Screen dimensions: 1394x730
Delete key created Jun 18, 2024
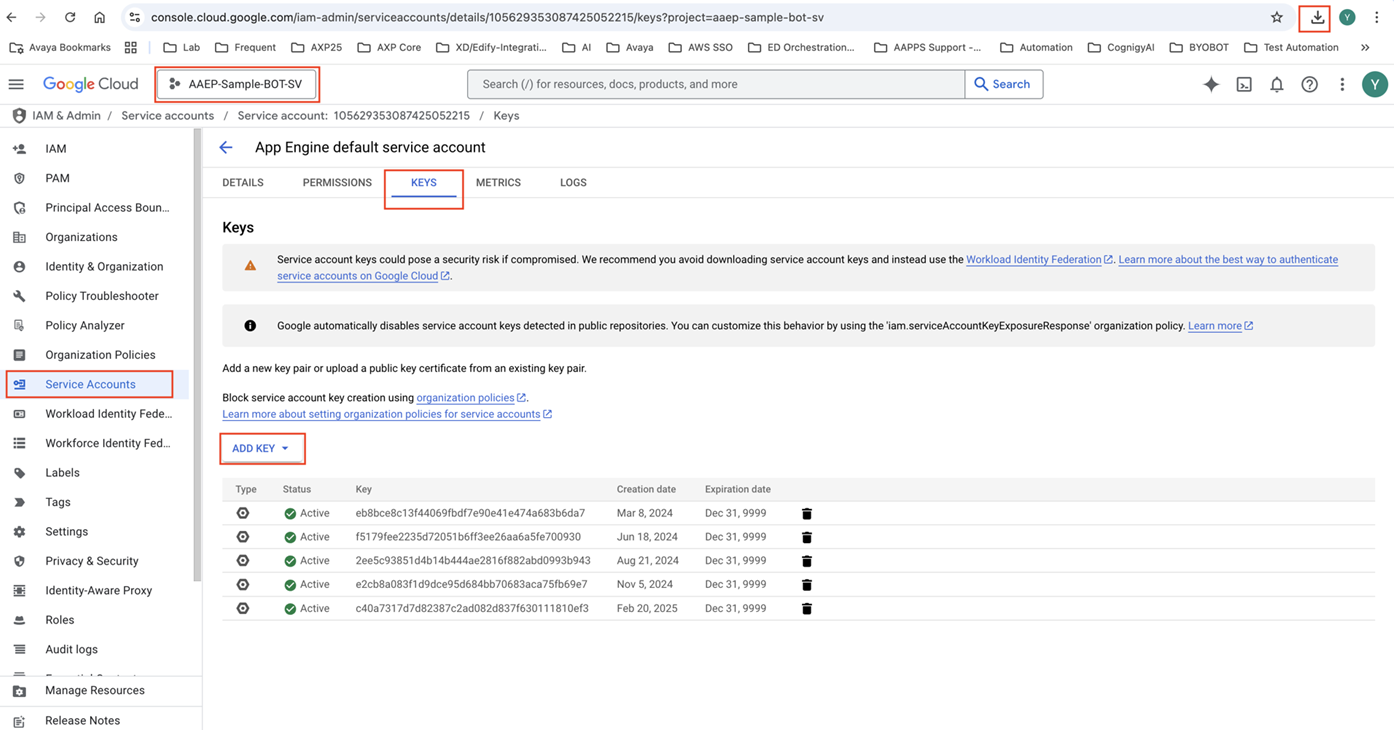[x=807, y=538]
